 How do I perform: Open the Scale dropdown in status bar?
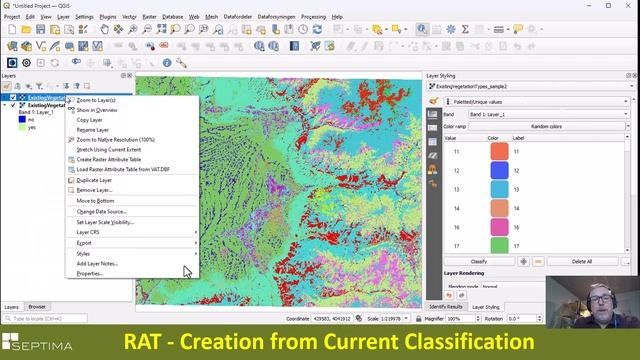click(x=406, y=318)
